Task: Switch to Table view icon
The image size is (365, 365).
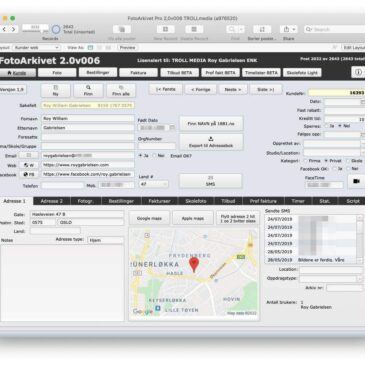Action: 108,48
